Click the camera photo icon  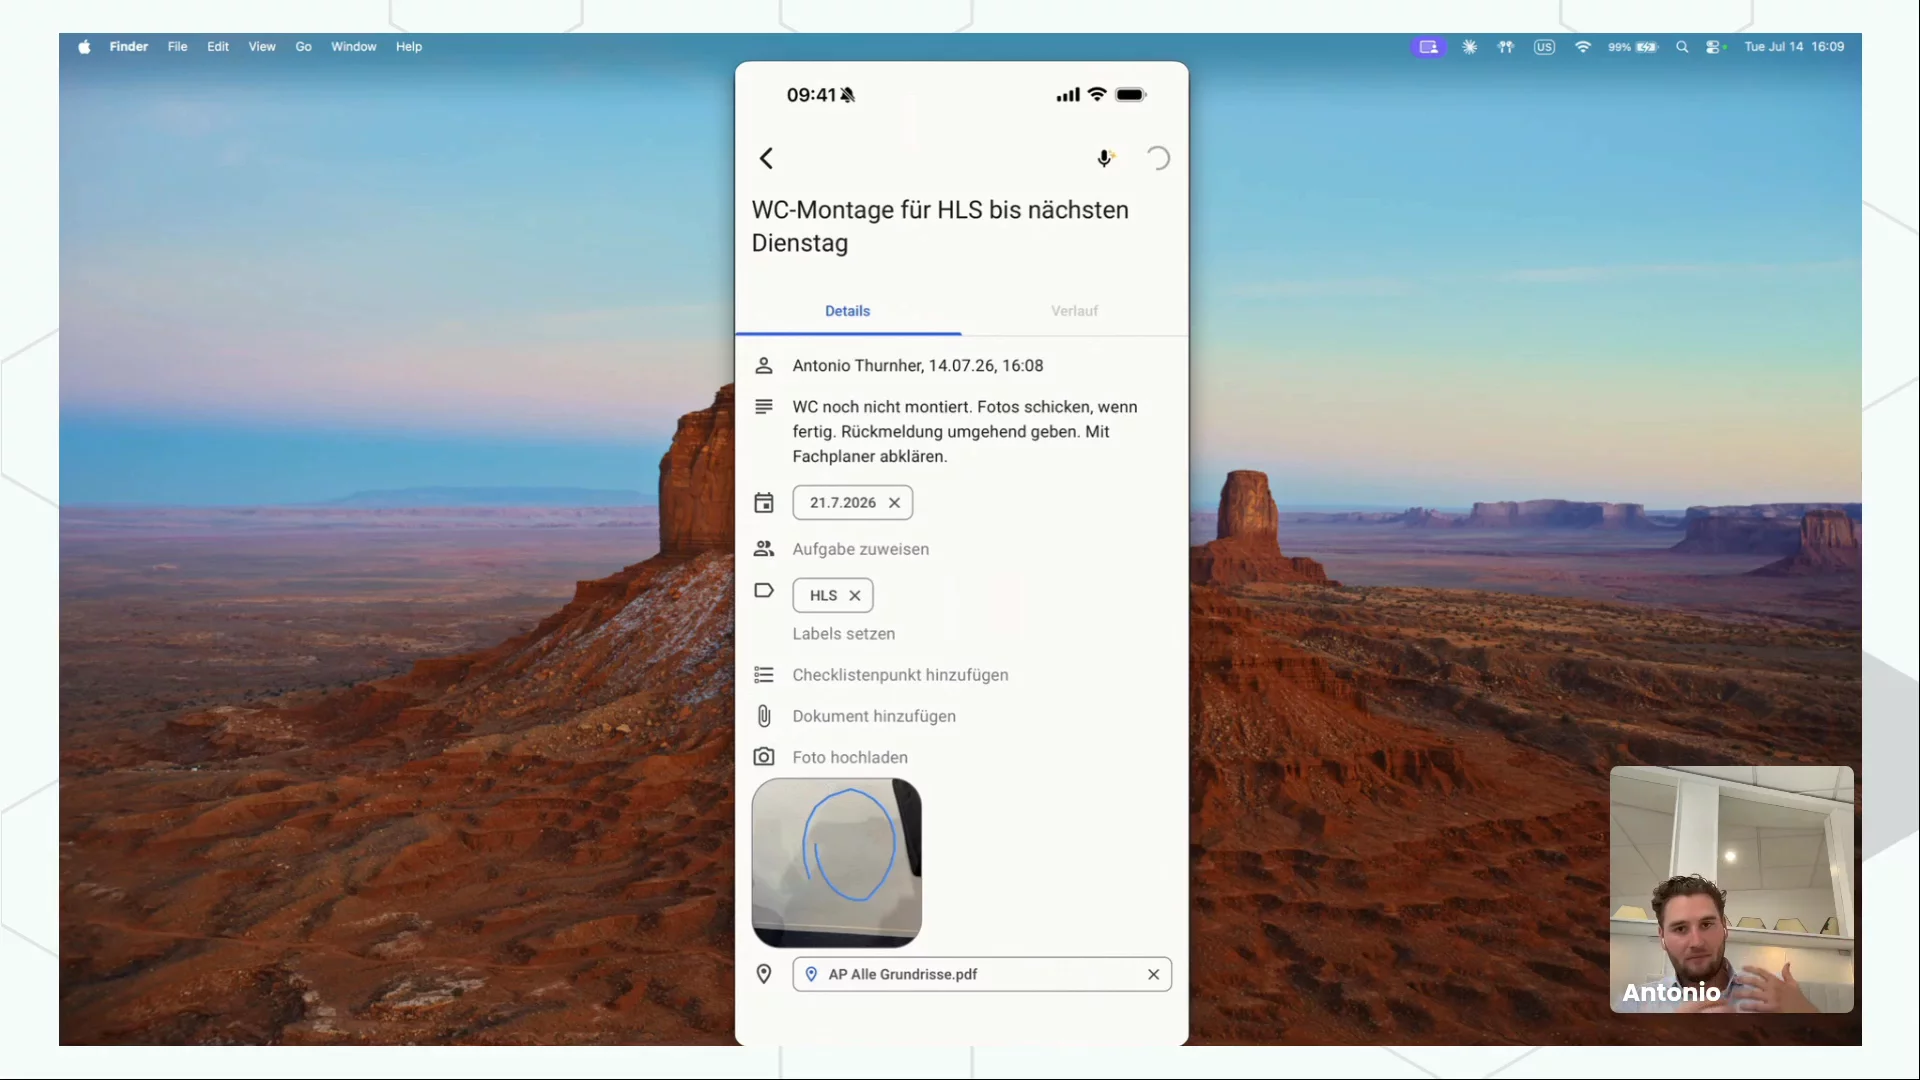point(764,757)
